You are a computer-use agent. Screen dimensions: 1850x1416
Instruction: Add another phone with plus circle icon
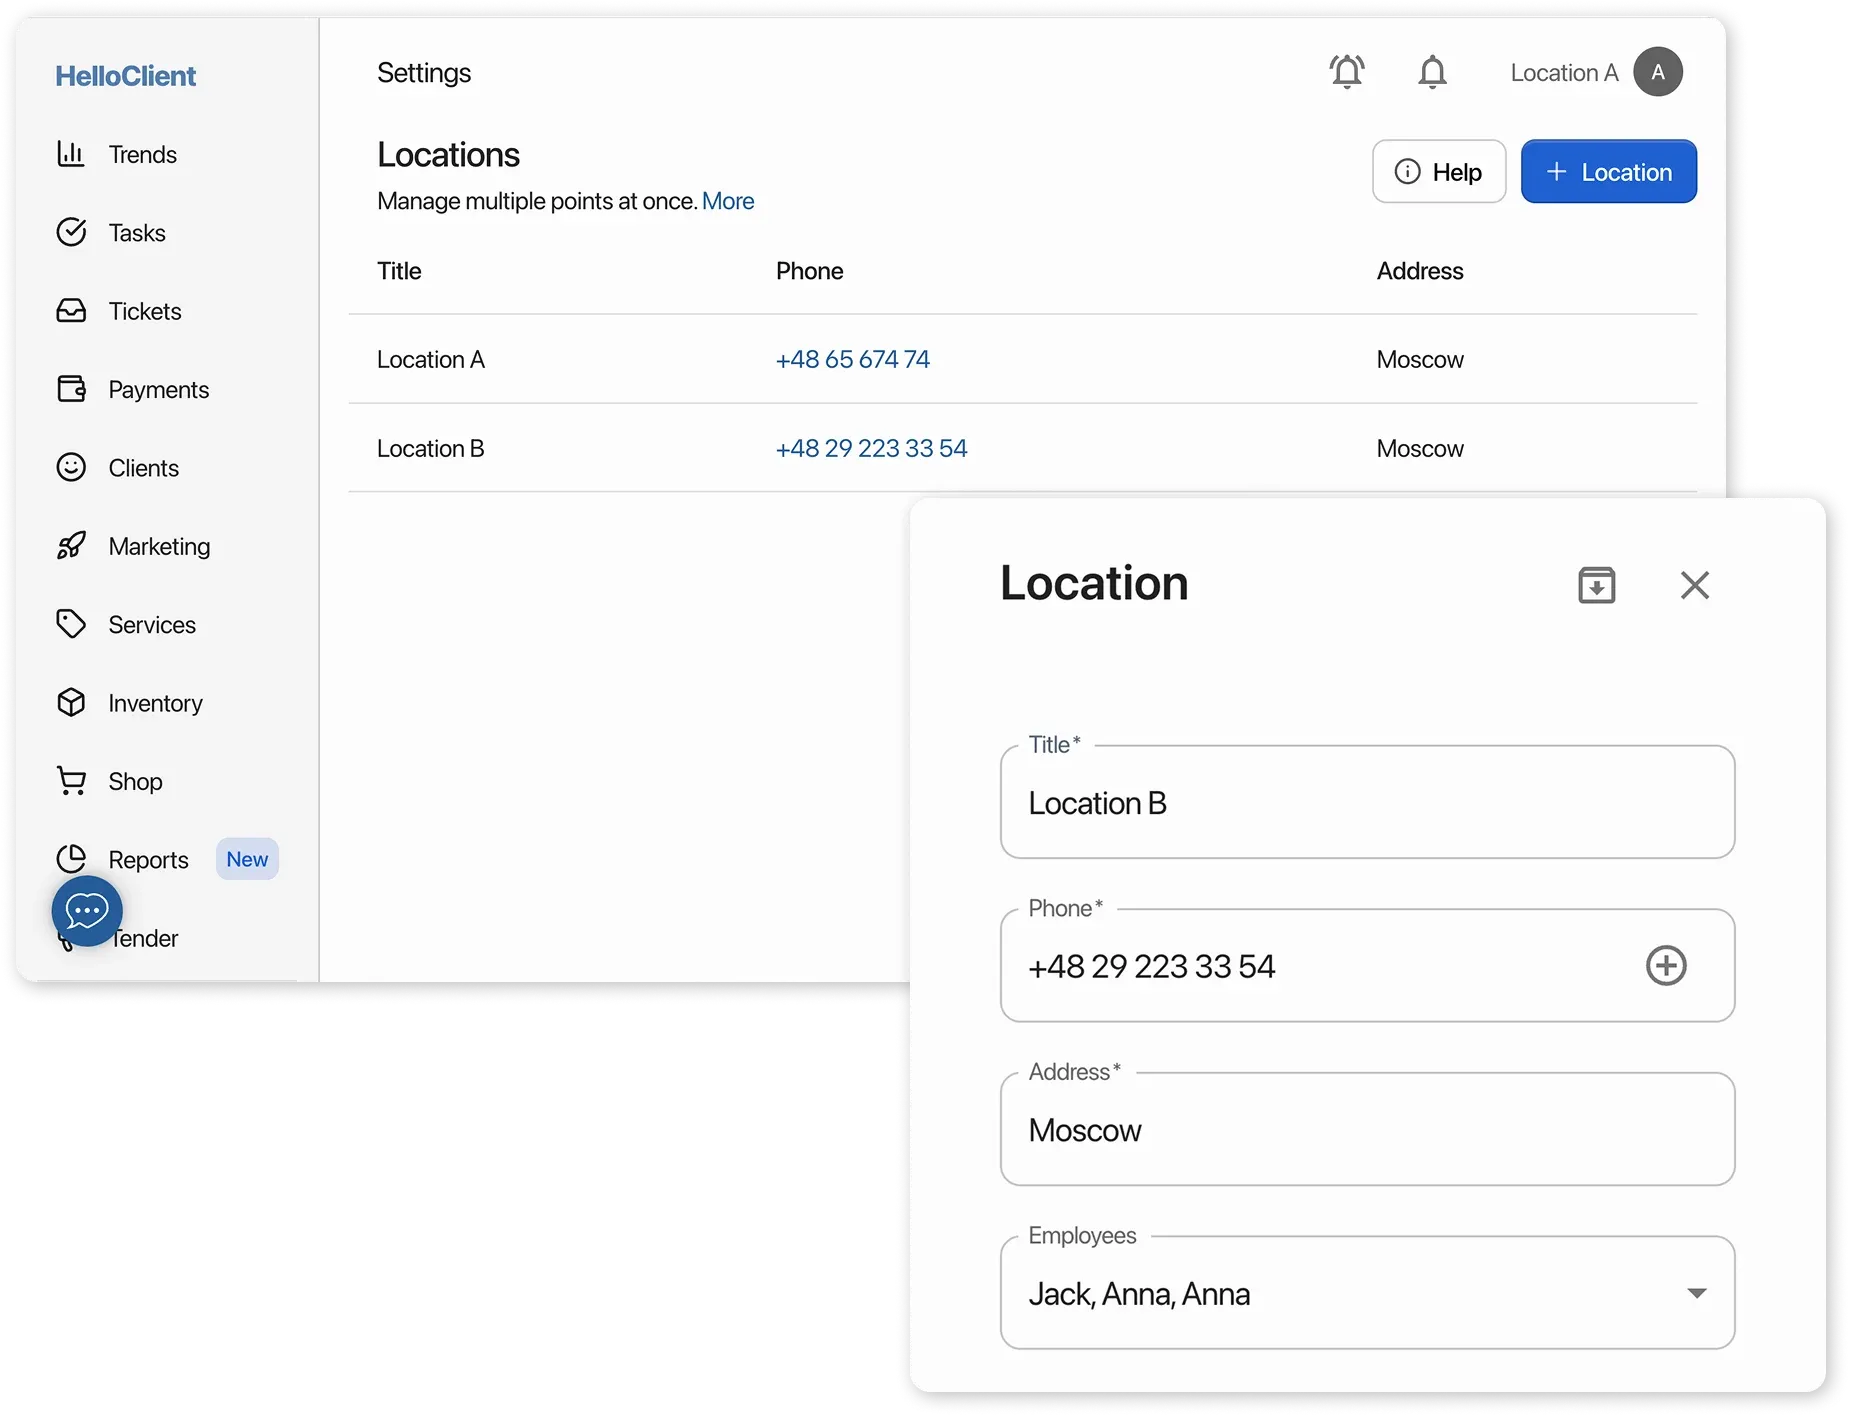(1665, 966)
